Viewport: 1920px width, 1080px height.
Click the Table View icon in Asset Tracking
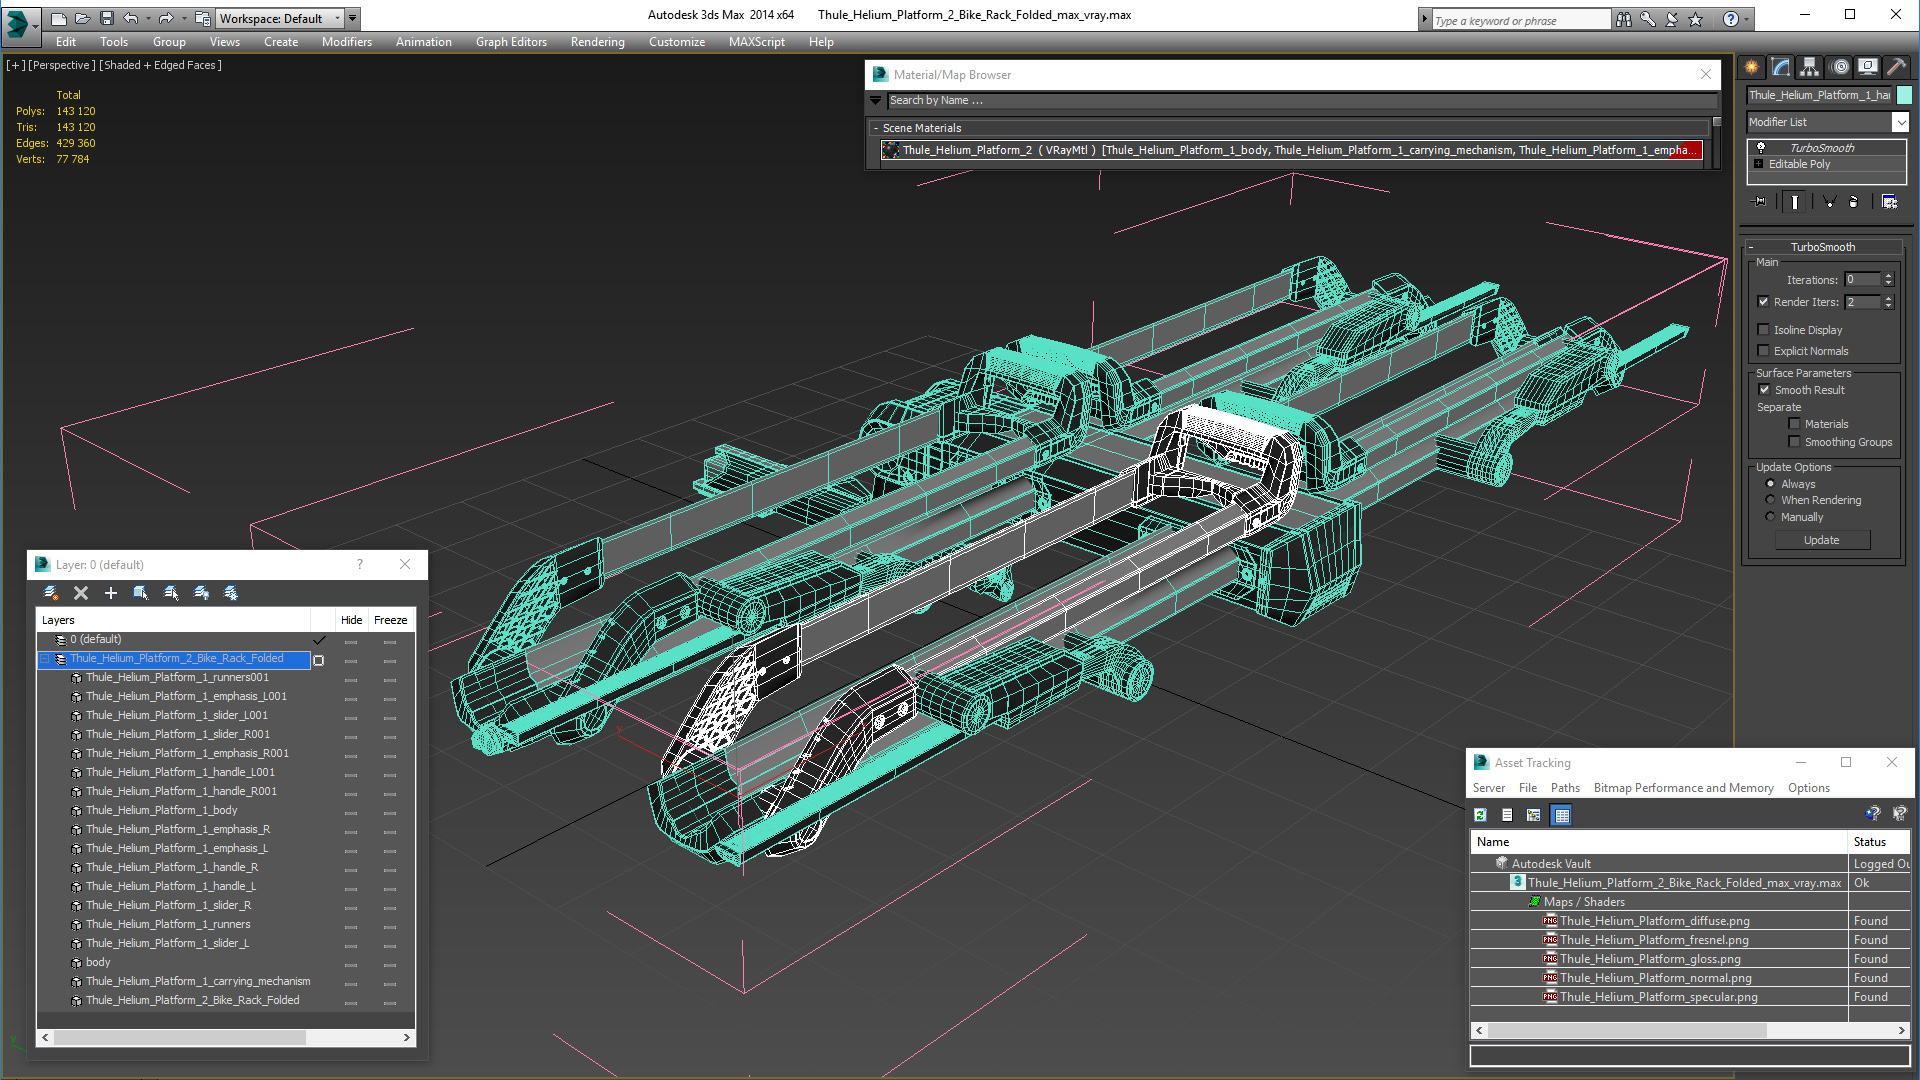click(1562, 815)
